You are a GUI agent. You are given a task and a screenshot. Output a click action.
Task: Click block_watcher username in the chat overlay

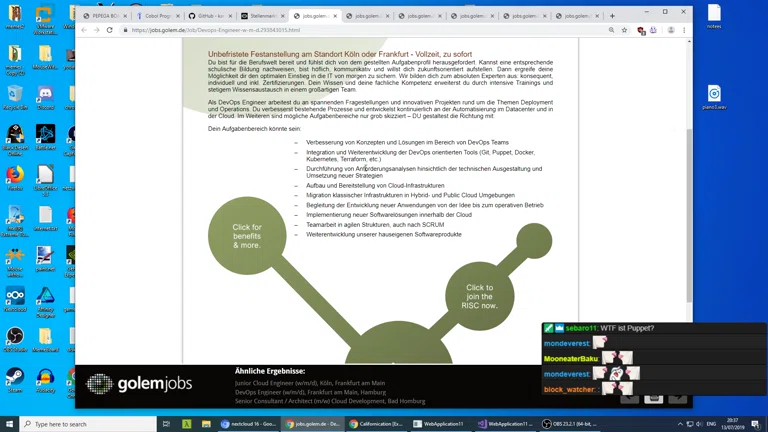click(569, 389)
